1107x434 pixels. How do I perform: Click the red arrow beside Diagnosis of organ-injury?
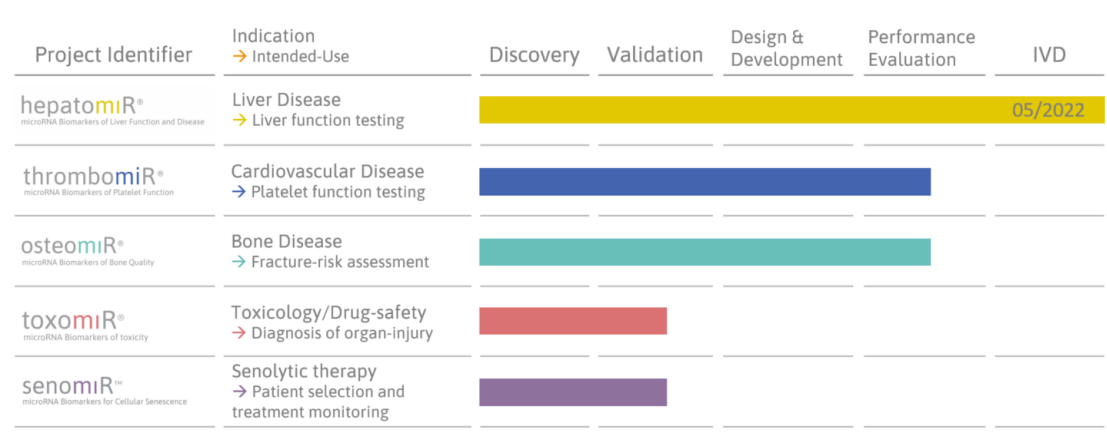click(x=238, y=334)
